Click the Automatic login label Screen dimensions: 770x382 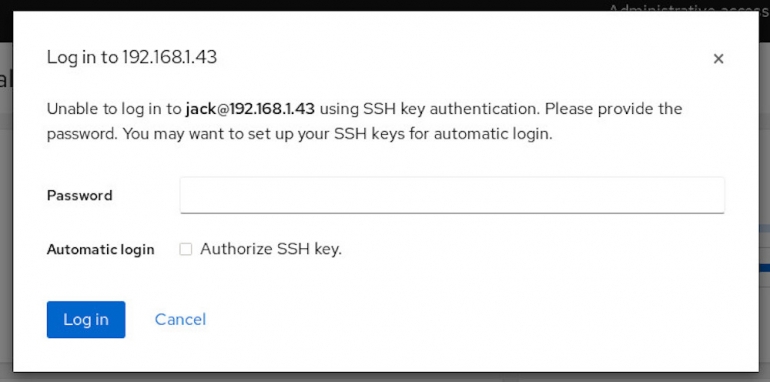click(x=101, y=249)
